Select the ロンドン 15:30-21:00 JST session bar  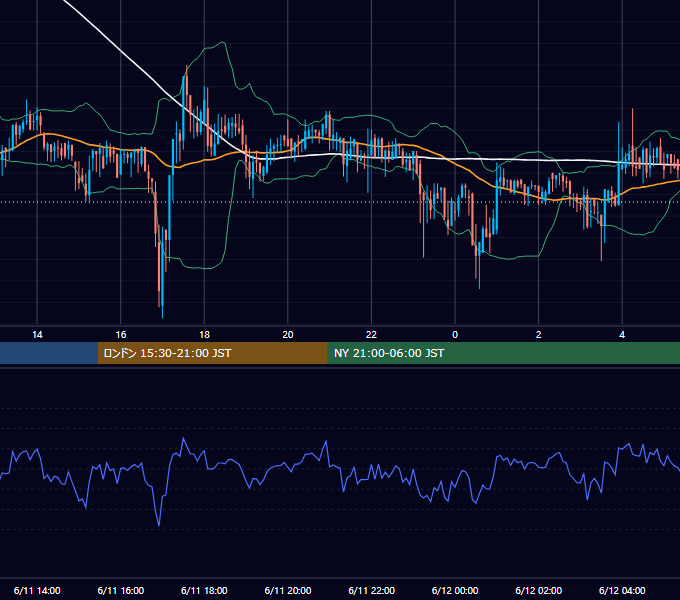coord(212,353)
